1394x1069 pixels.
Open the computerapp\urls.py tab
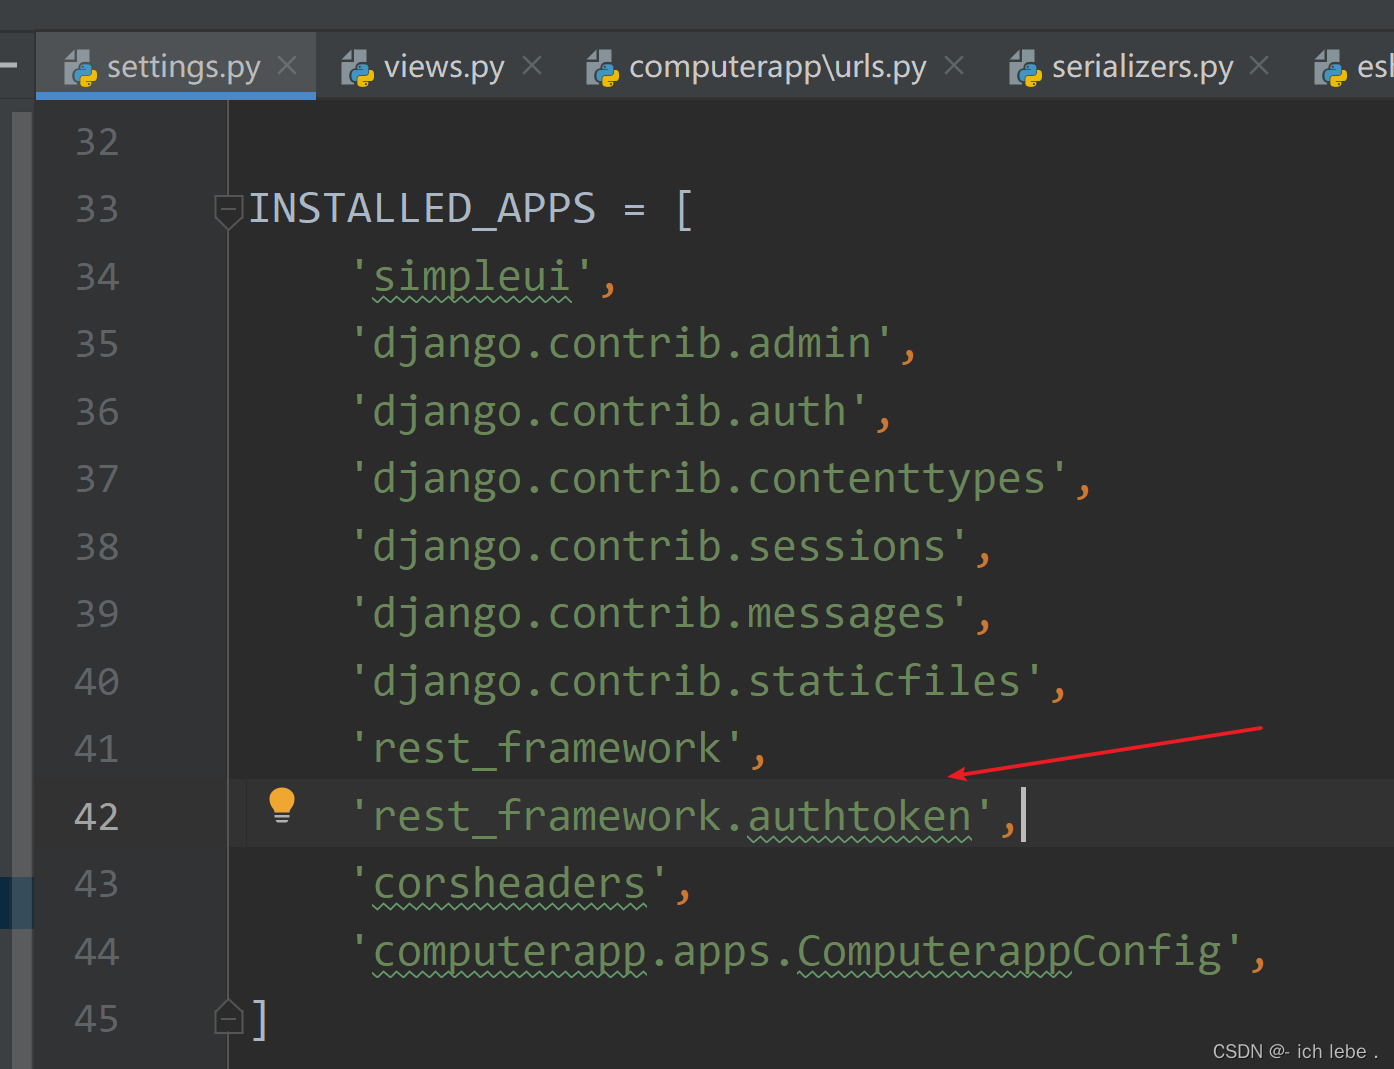[777, 67]
